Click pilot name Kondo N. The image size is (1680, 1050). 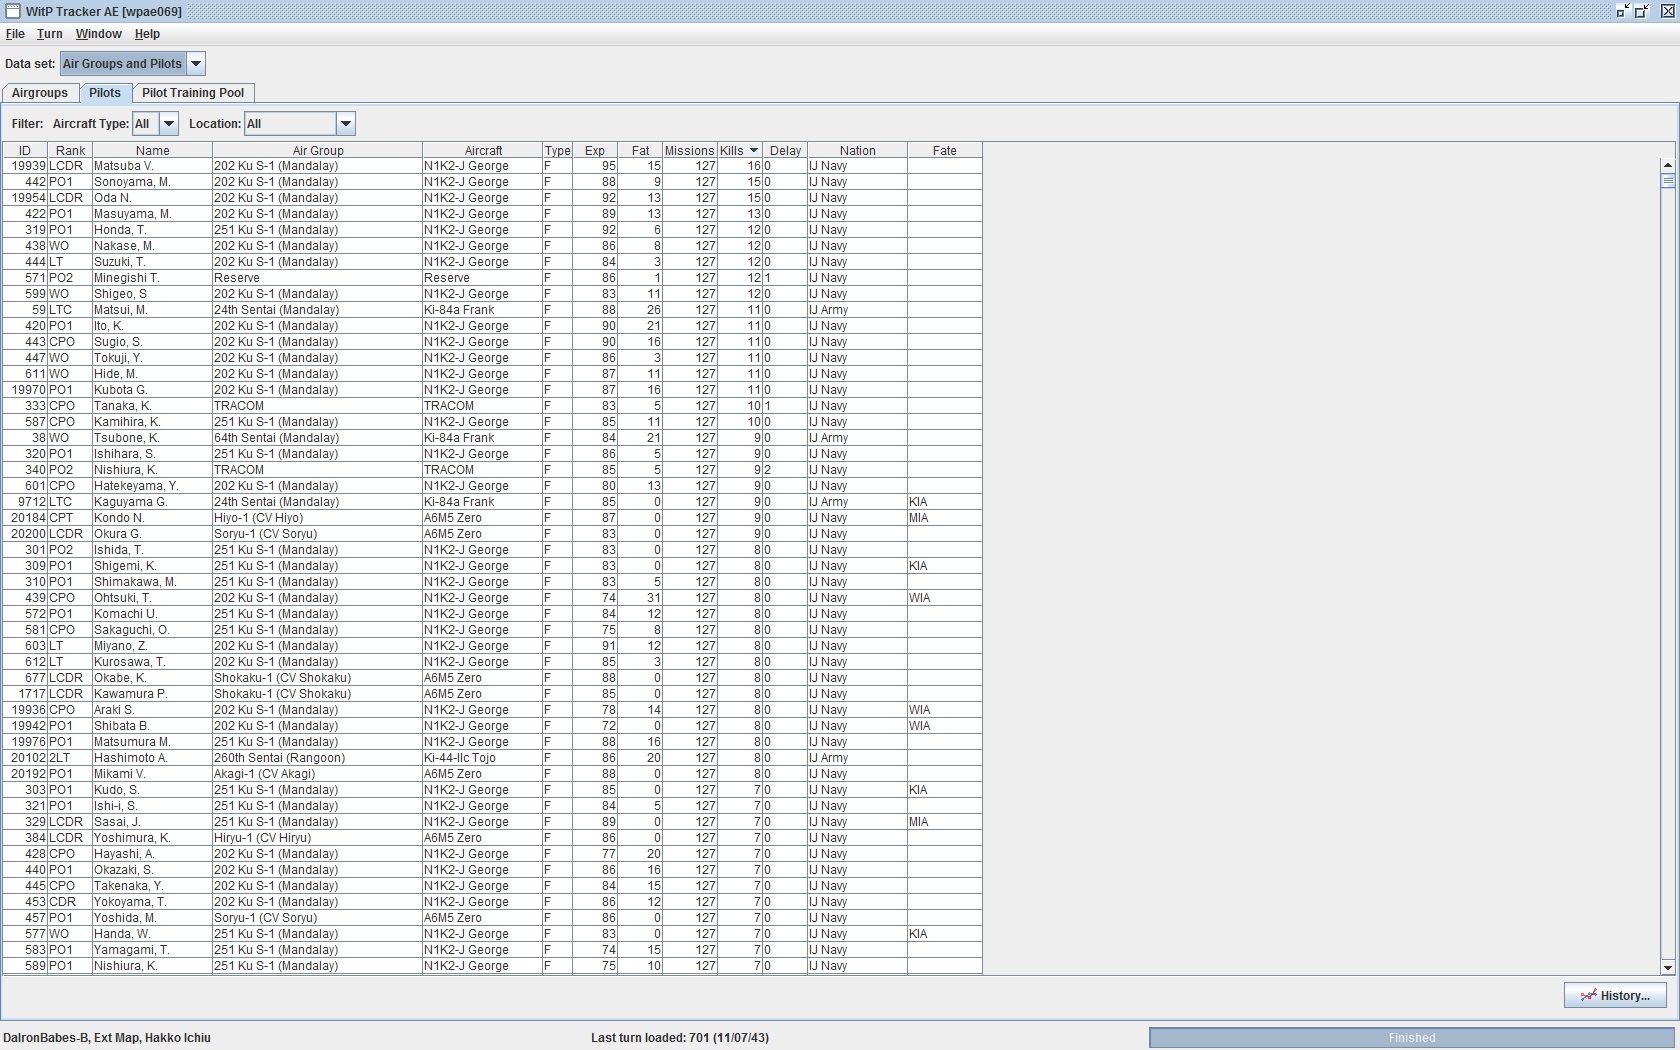point(119,518)
